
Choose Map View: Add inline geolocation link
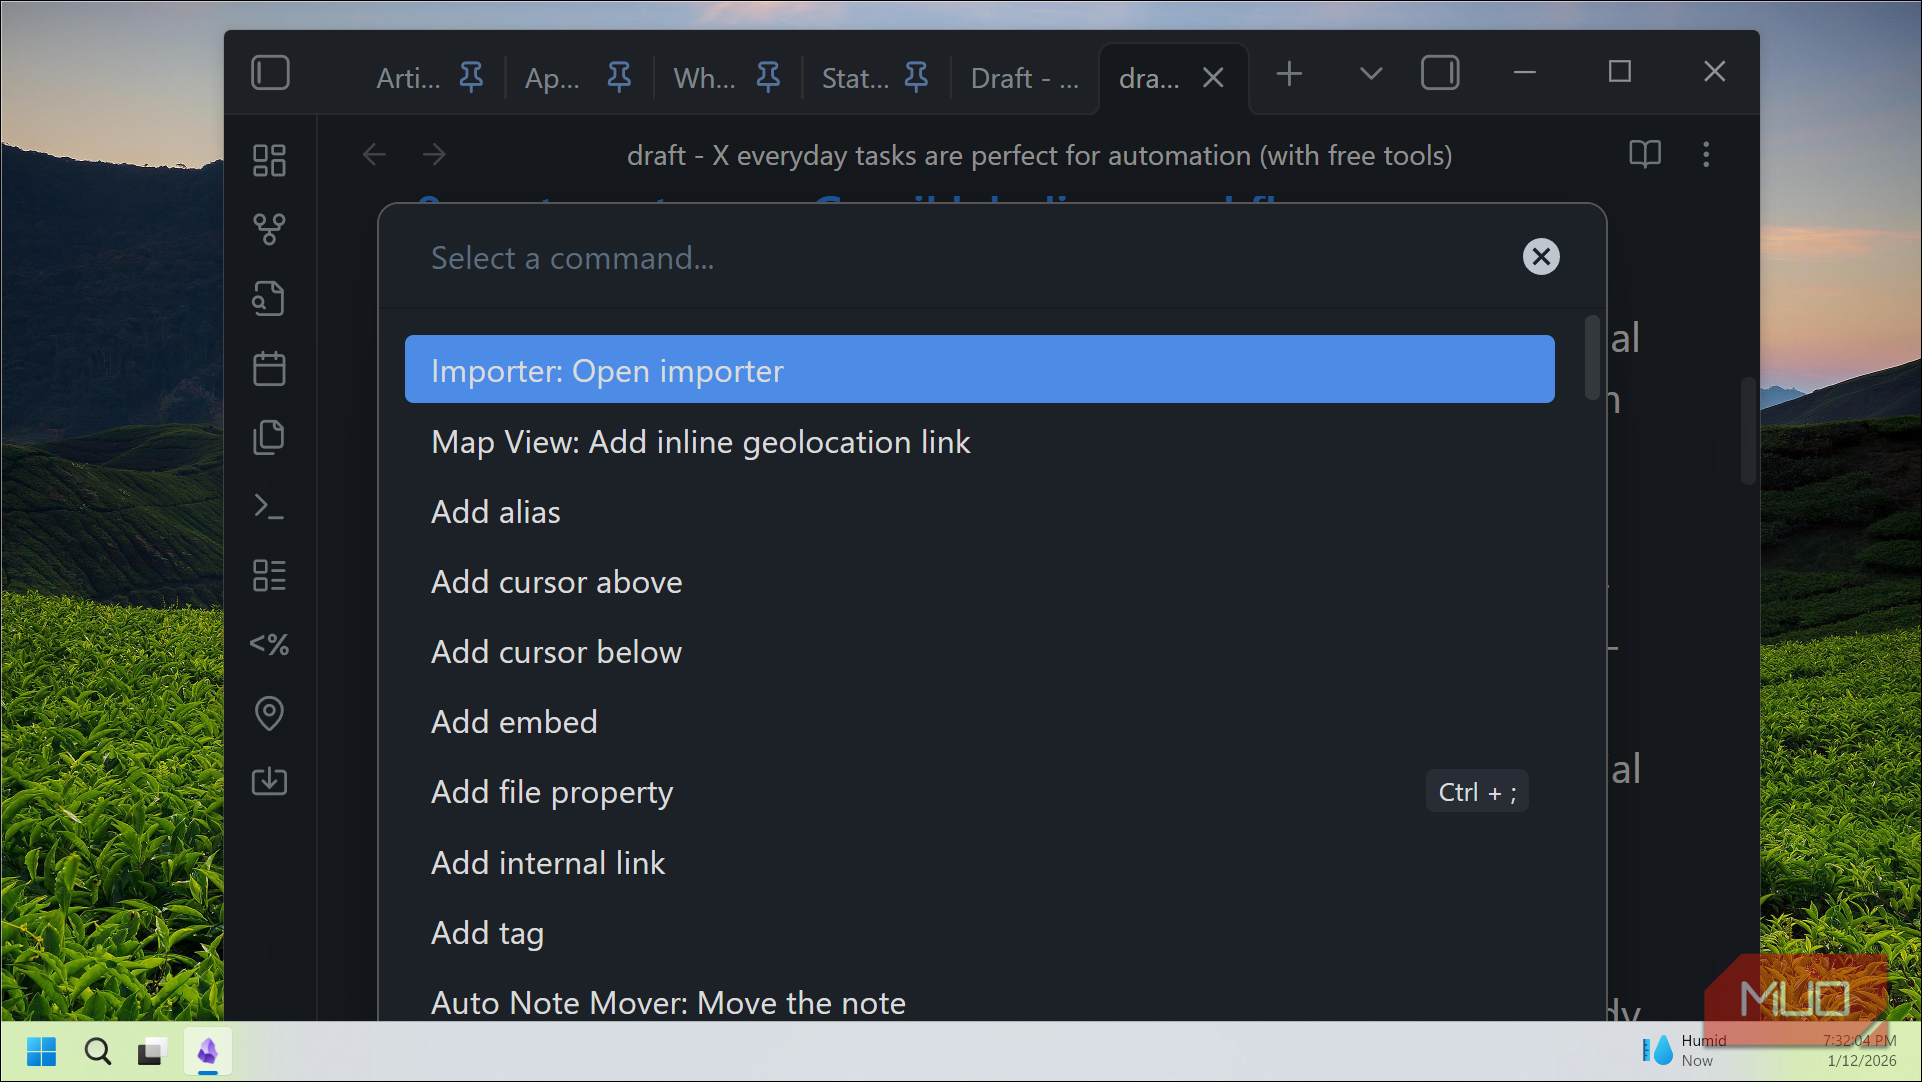tap(979, 442)
